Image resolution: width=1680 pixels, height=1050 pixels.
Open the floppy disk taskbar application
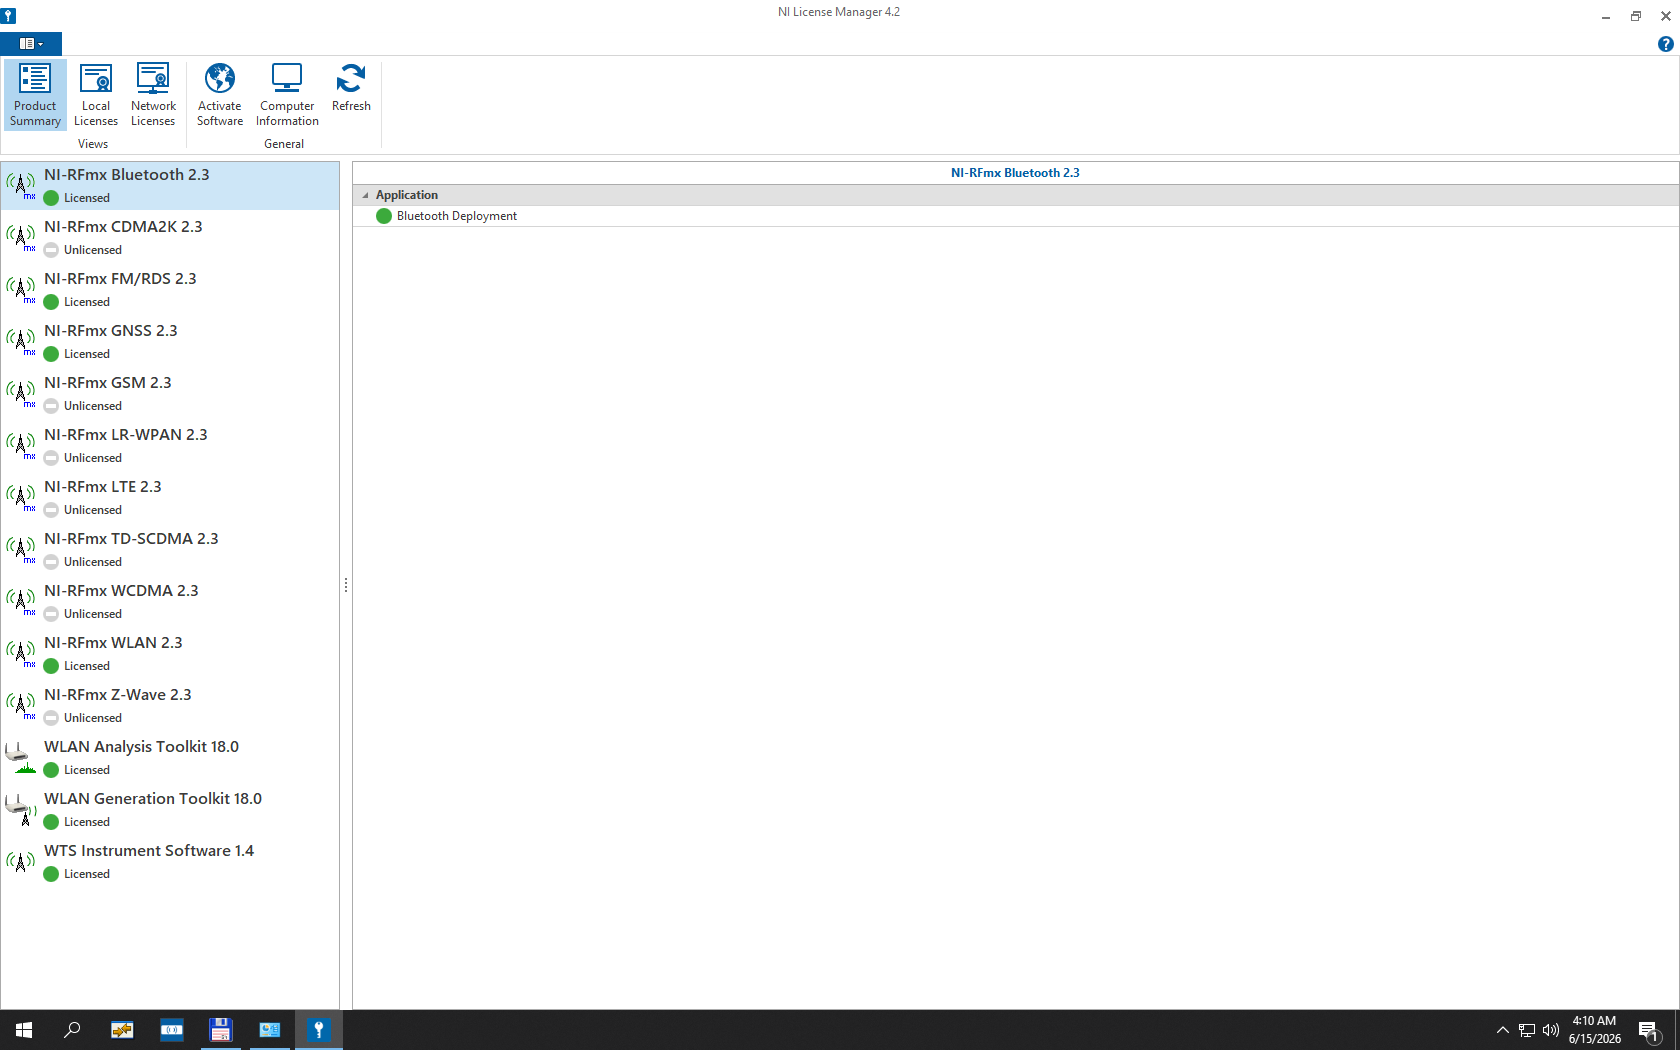coord(221,1030)
